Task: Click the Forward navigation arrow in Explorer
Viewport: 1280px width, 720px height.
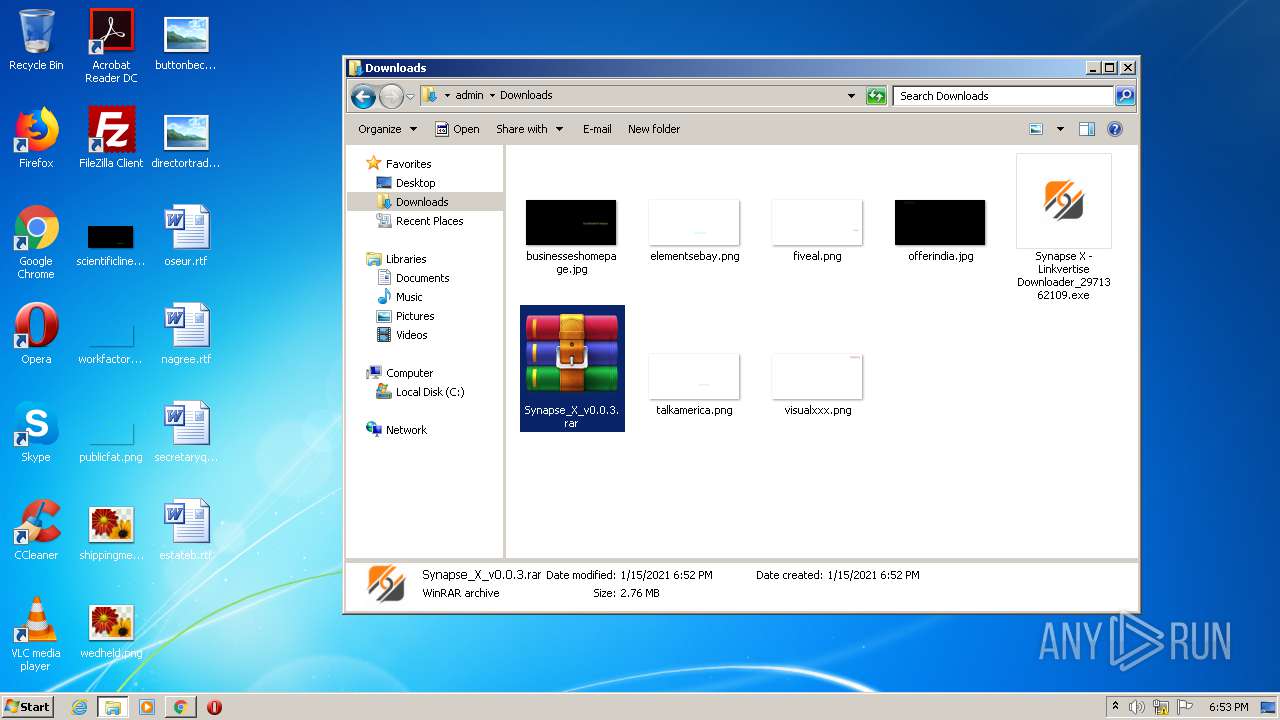Action: (391, 96)
